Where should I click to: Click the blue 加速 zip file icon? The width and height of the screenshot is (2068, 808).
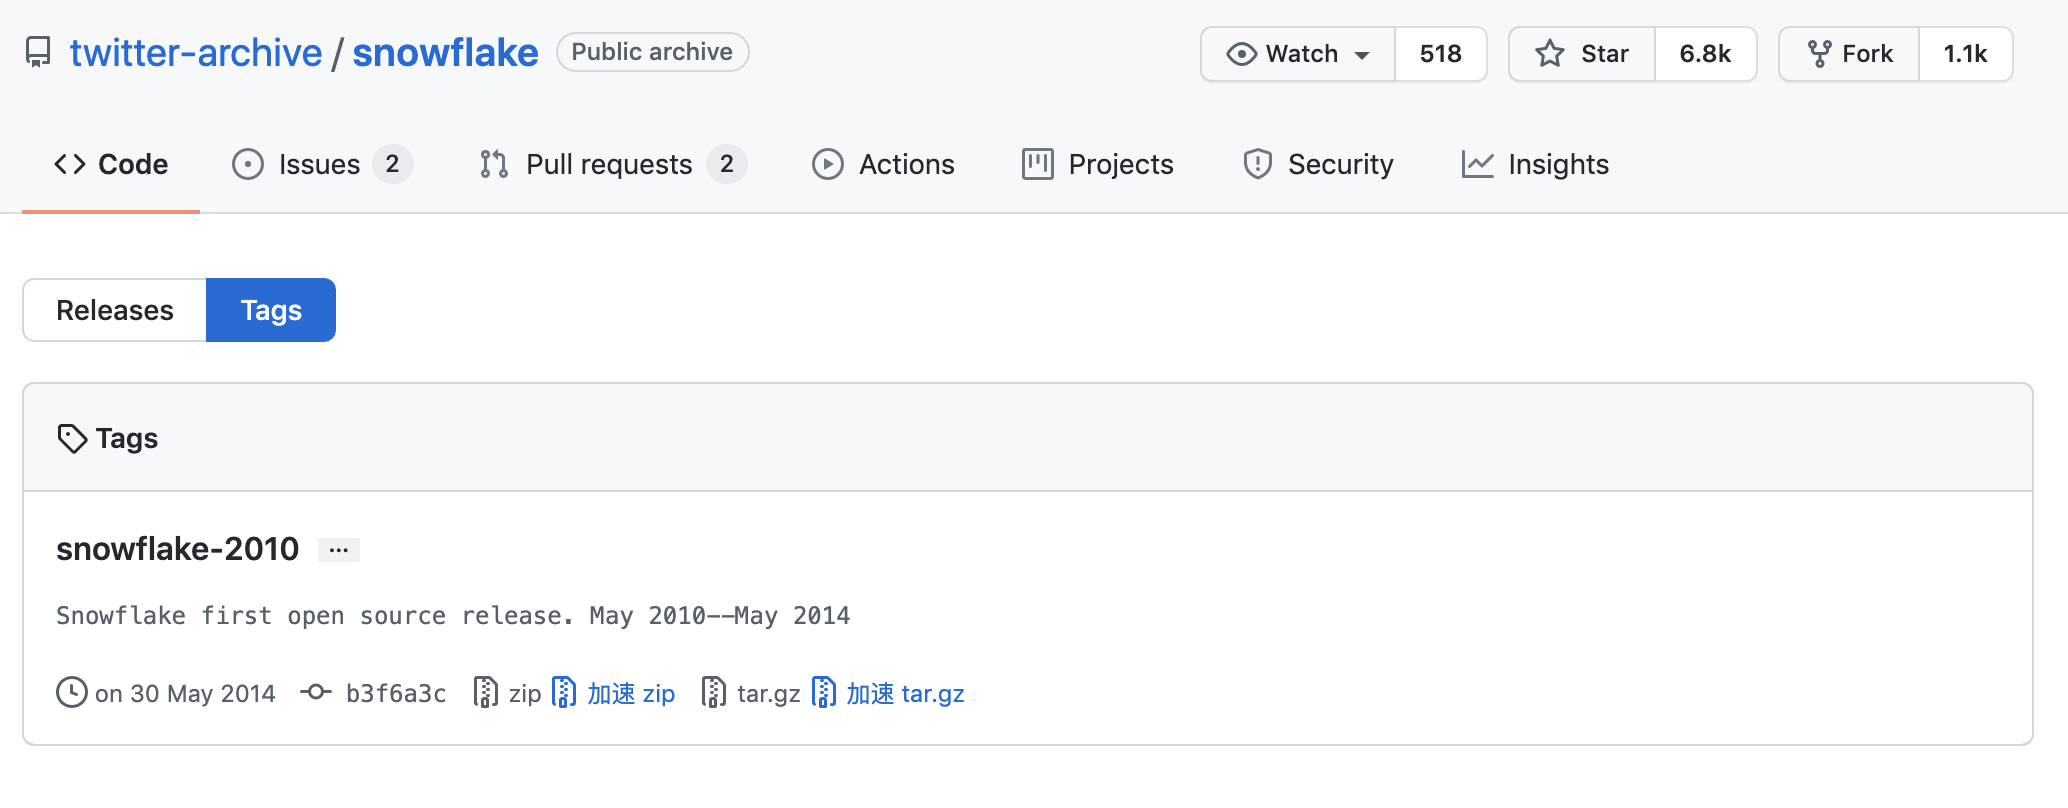tap(564, 692)
